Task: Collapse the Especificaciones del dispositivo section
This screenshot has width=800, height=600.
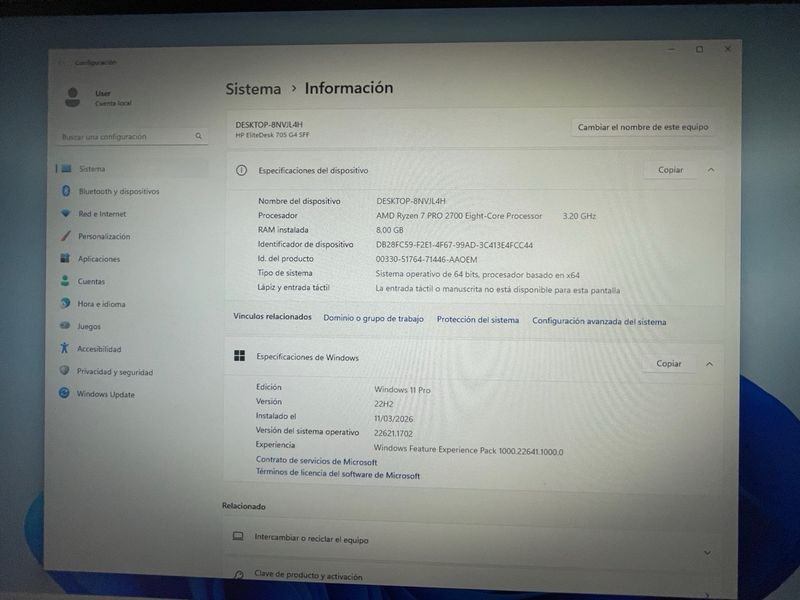Action: pyautogui.click(x=711, y=170)
